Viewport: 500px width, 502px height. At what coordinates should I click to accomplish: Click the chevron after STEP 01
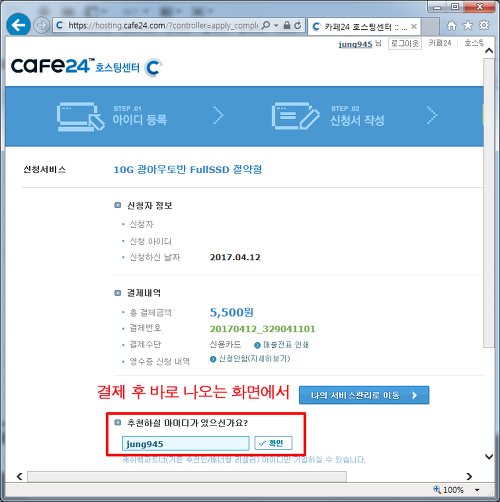[218, 115]
